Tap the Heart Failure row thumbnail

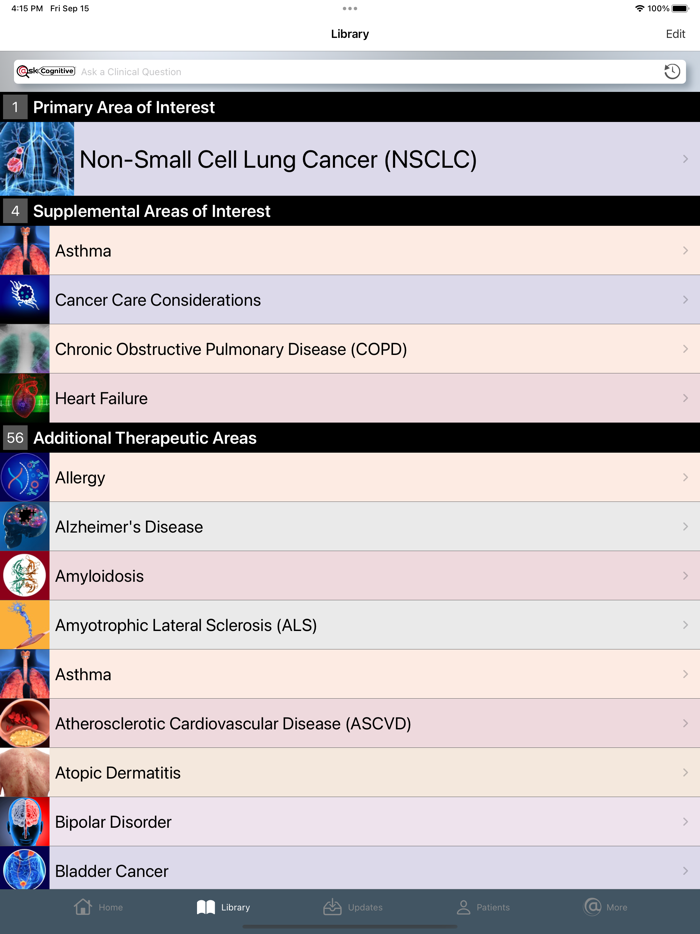pyautogui.click(x=24, y=398)
